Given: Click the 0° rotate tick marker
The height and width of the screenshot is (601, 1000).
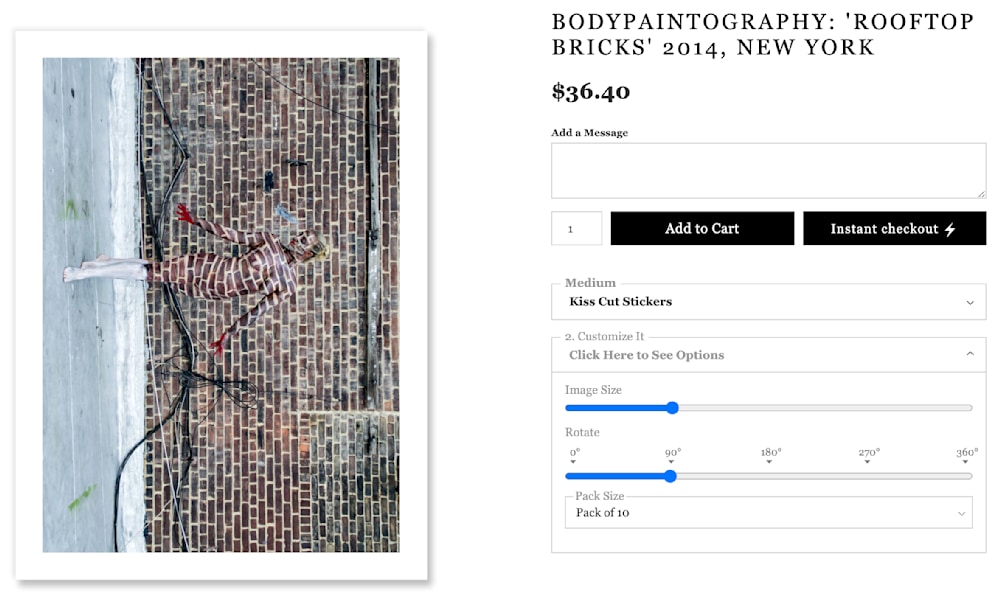Looking at the screenshot, I should 574,456.
